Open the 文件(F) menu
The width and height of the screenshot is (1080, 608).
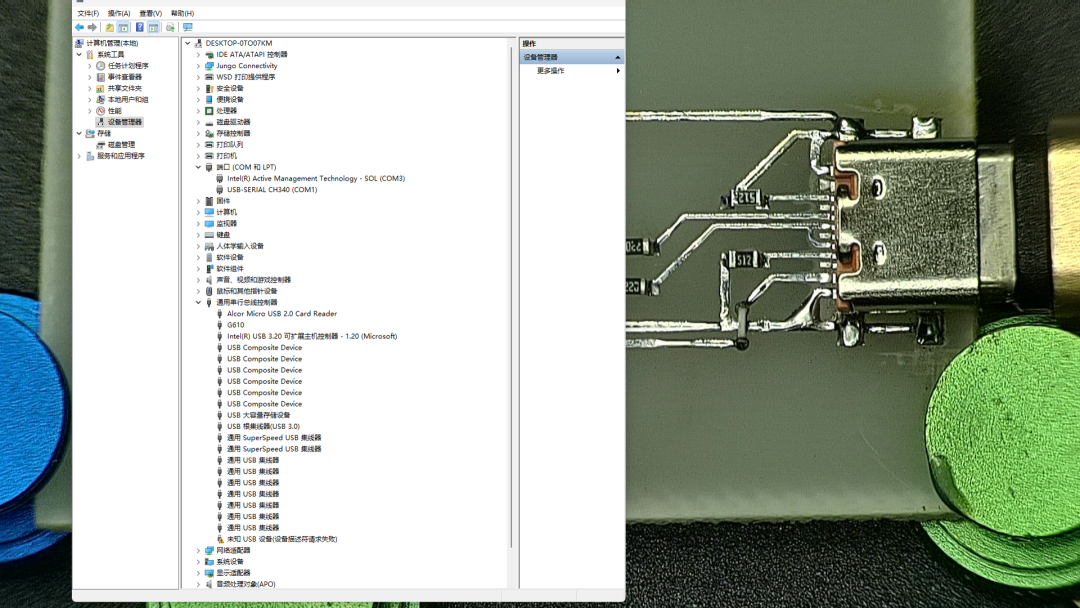[x=88, y=13]
